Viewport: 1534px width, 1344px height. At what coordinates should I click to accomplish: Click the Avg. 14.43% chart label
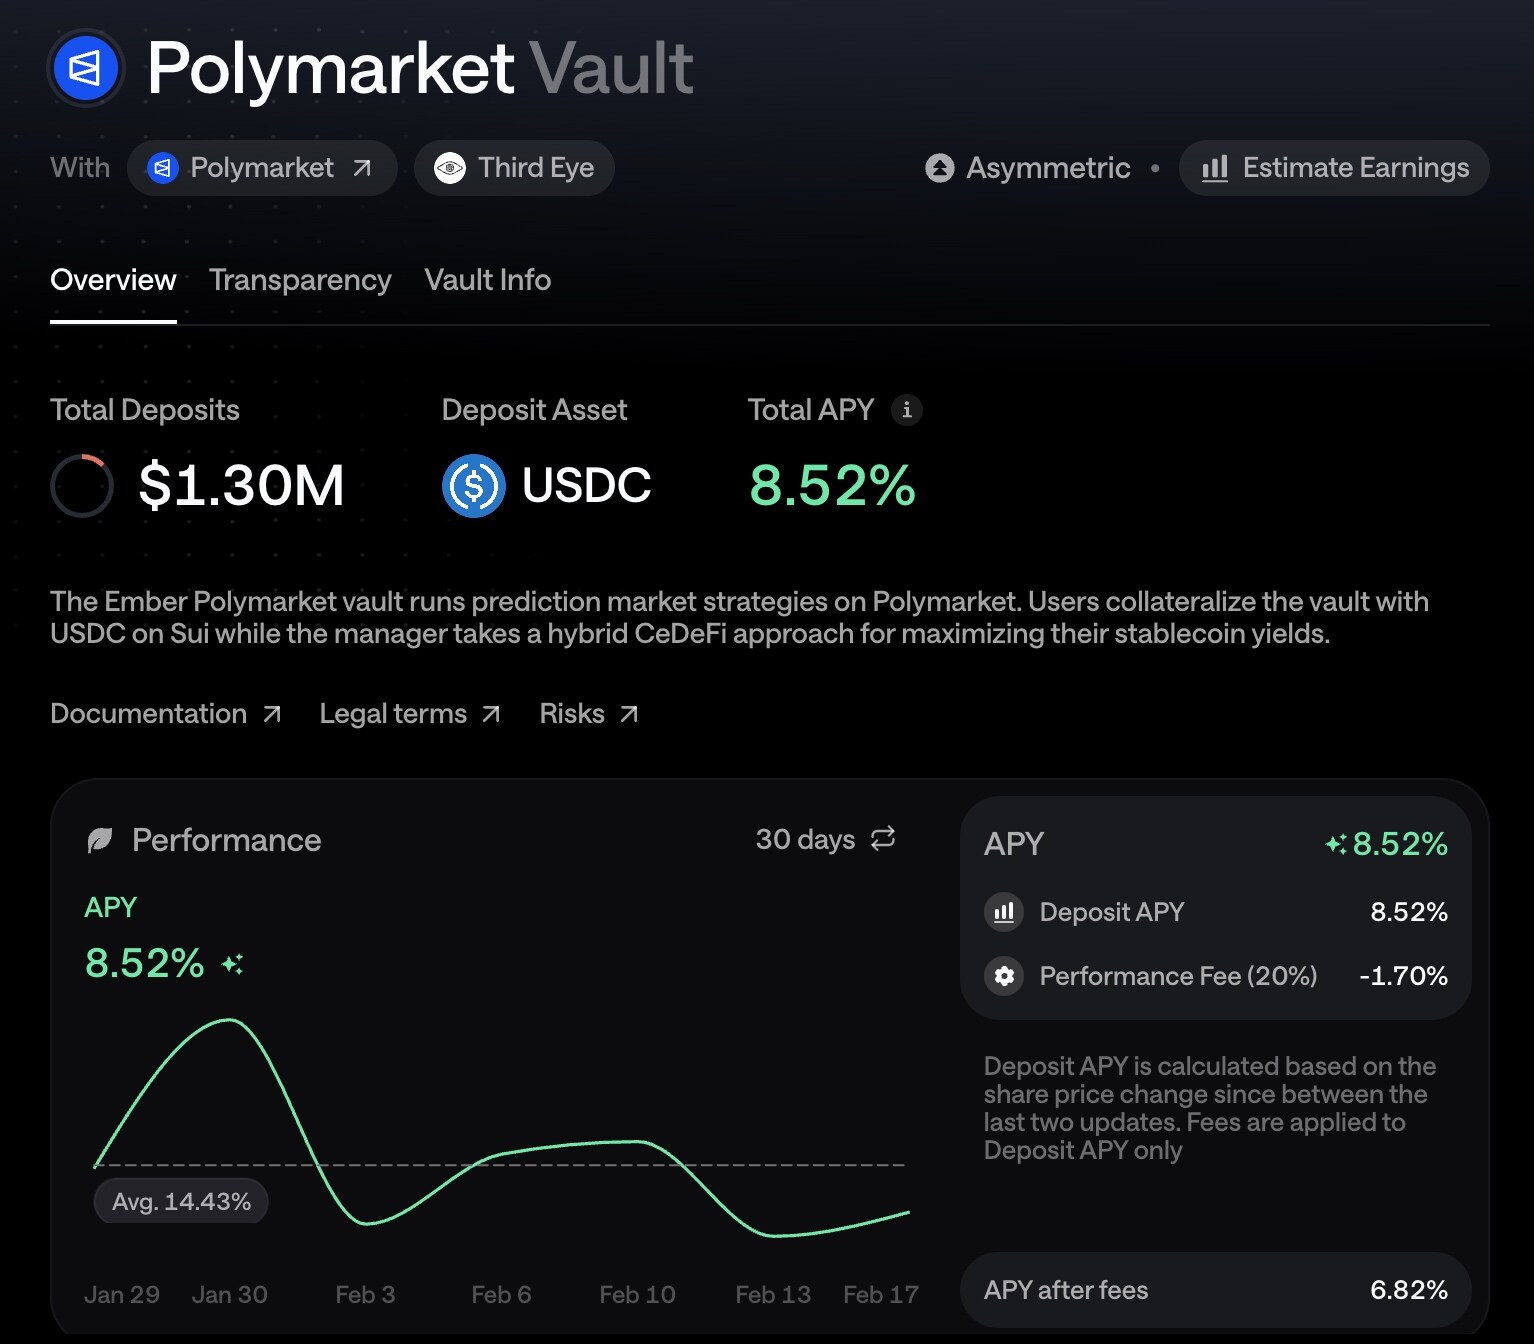[x=181, y=1202]
